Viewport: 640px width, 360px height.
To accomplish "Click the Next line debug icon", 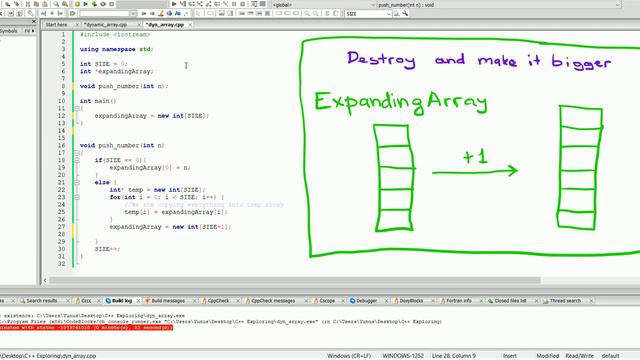I will [191, 4].
